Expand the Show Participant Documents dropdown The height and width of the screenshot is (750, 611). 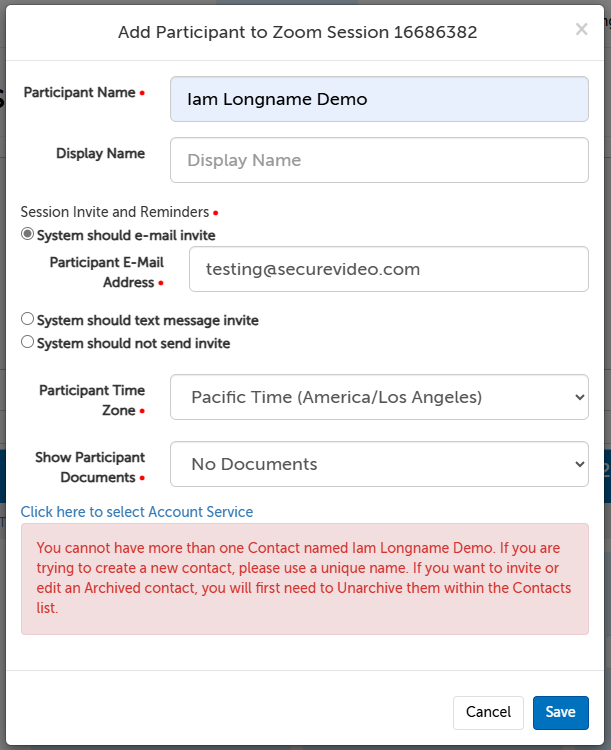[x=379, y=464]
